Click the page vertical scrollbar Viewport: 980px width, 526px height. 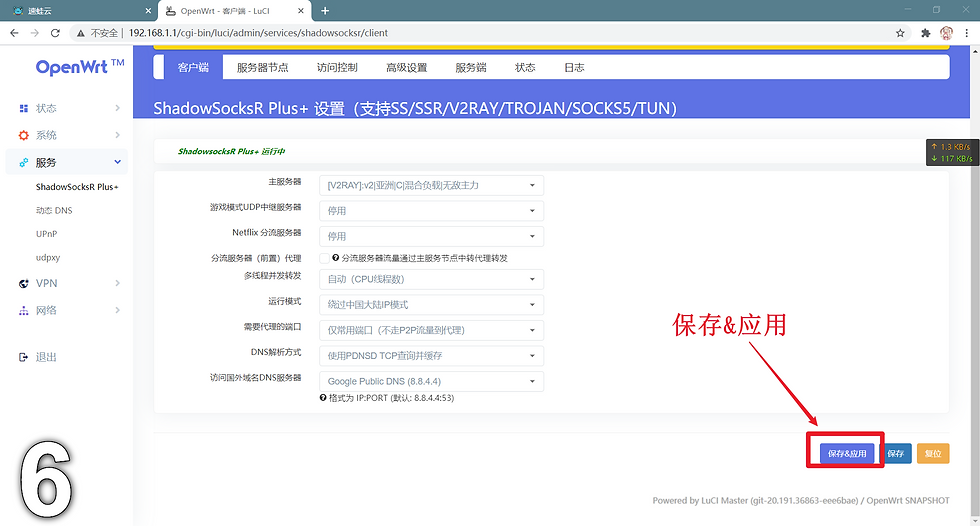click(975, 285)
